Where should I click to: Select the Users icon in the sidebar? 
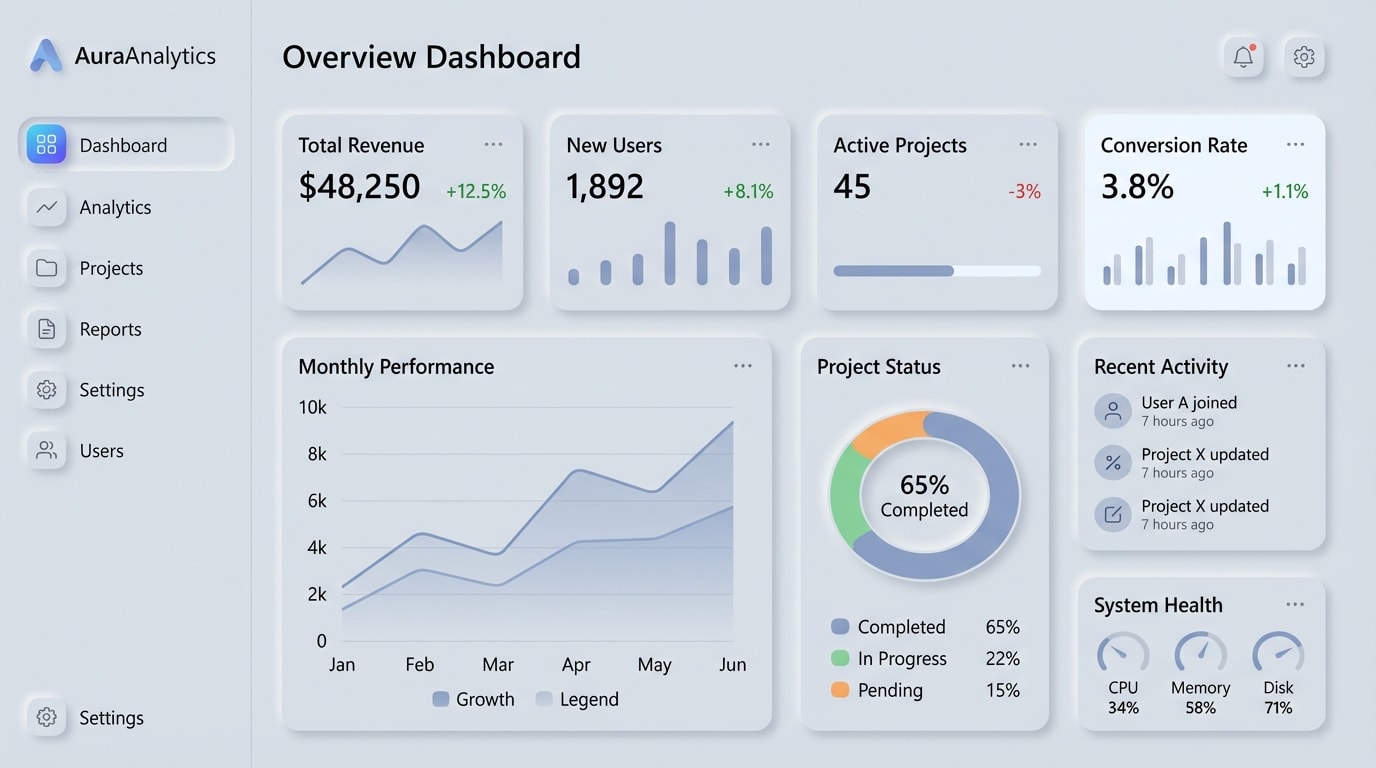tap(46, 450)
